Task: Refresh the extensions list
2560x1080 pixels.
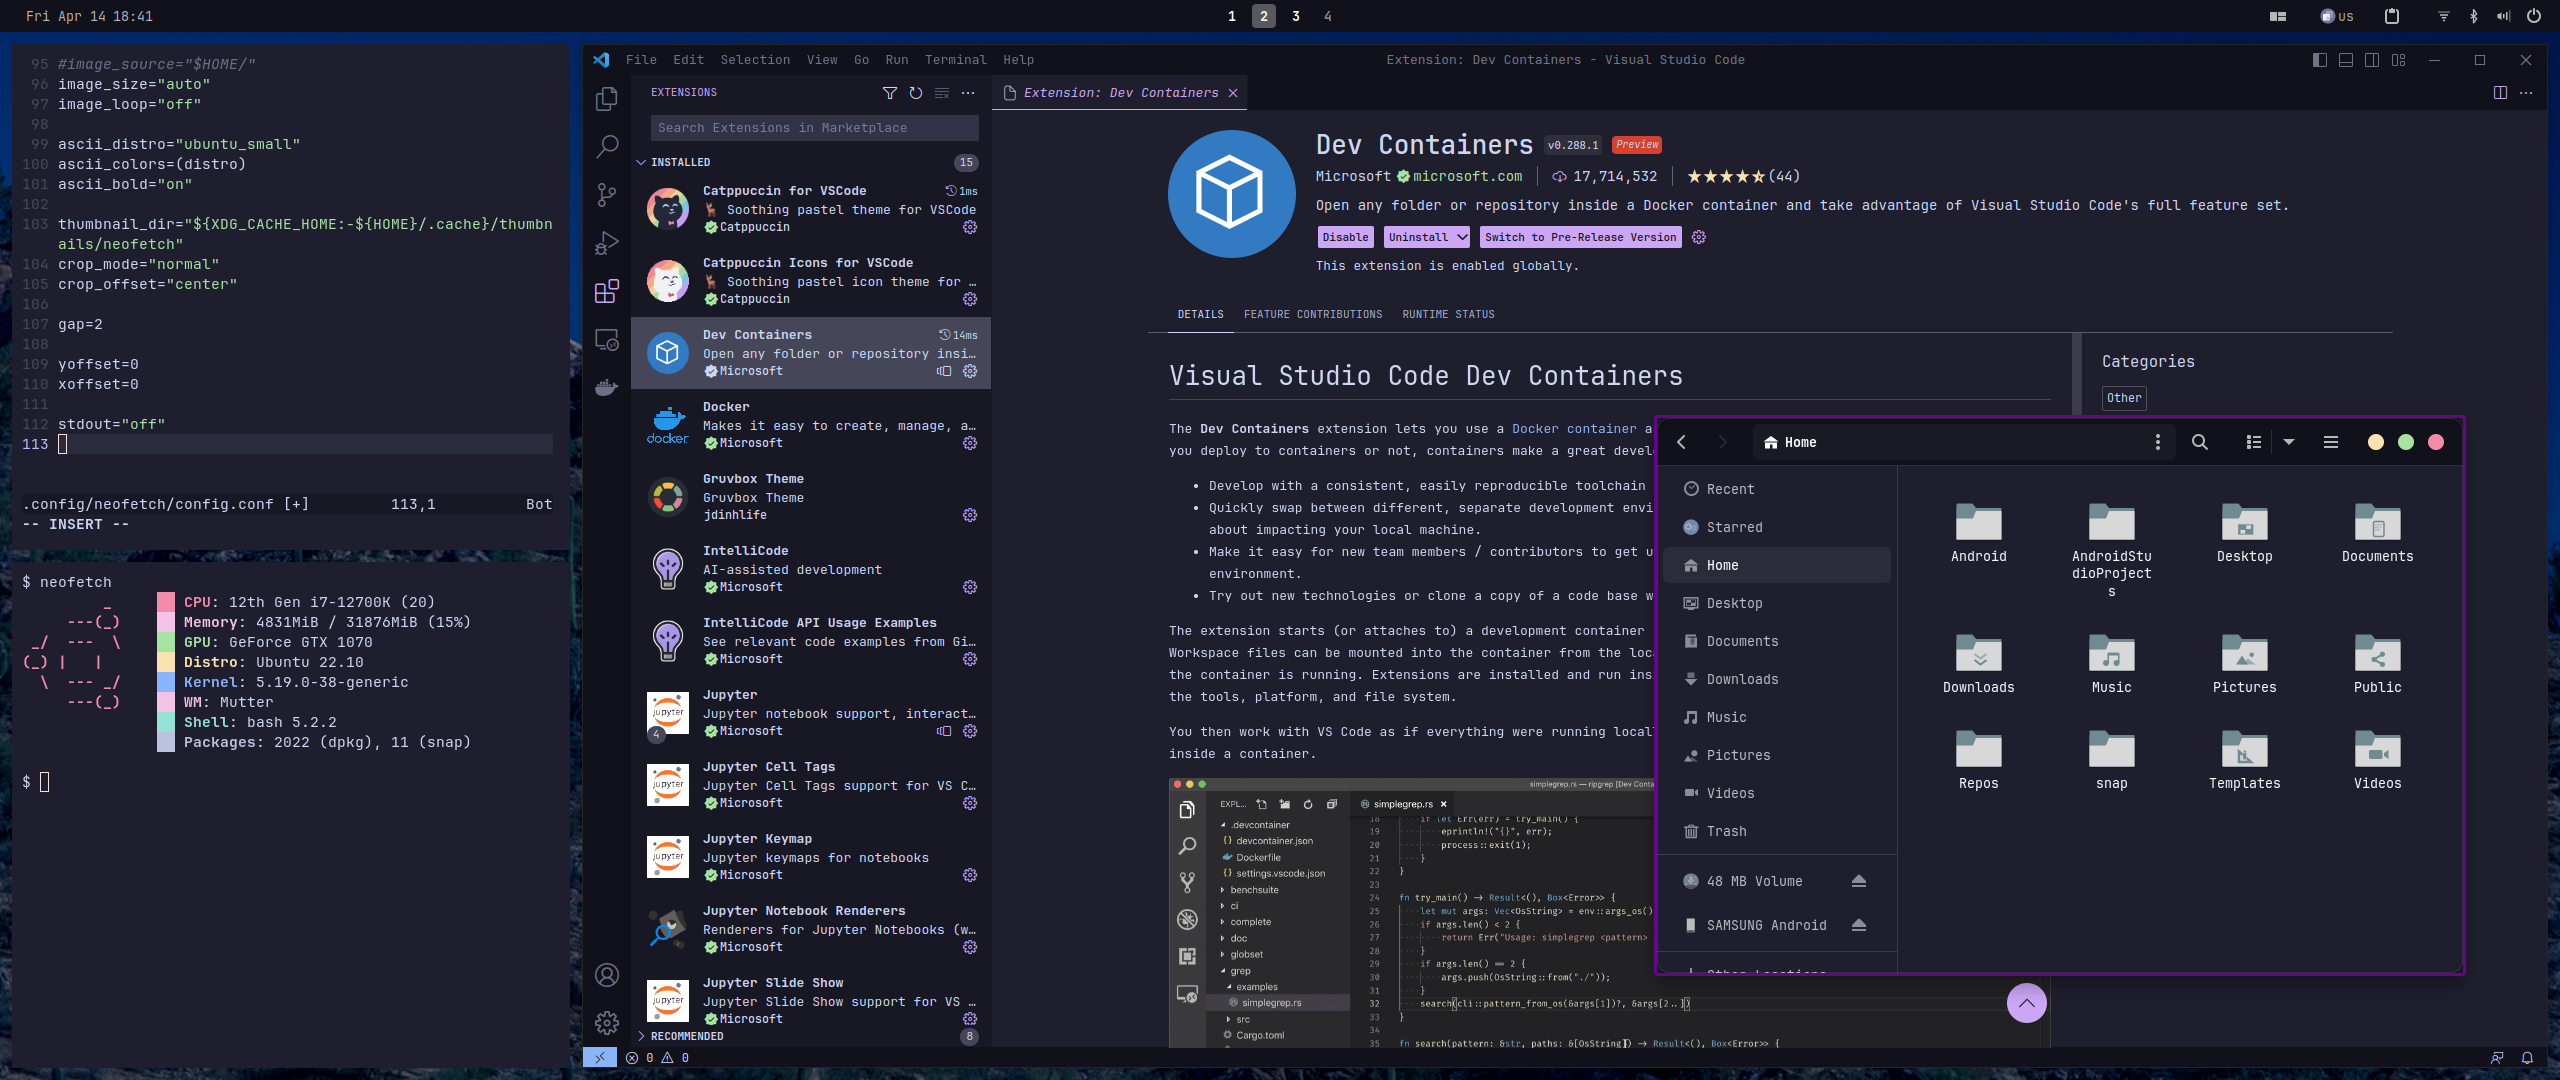Action: coord(915,93)
